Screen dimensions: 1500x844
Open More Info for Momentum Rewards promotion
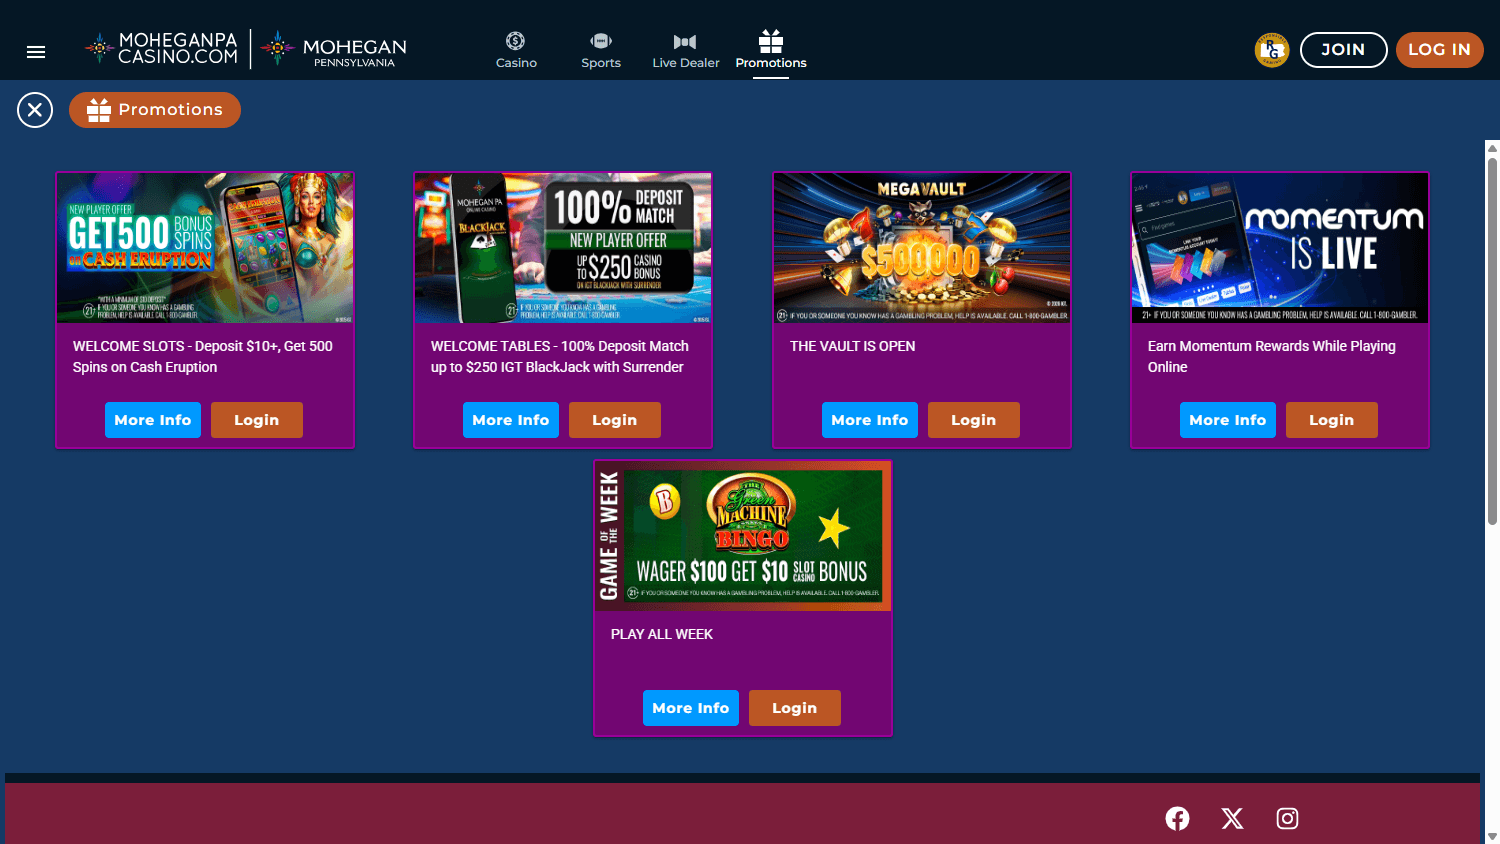(x=1227, y=420)
